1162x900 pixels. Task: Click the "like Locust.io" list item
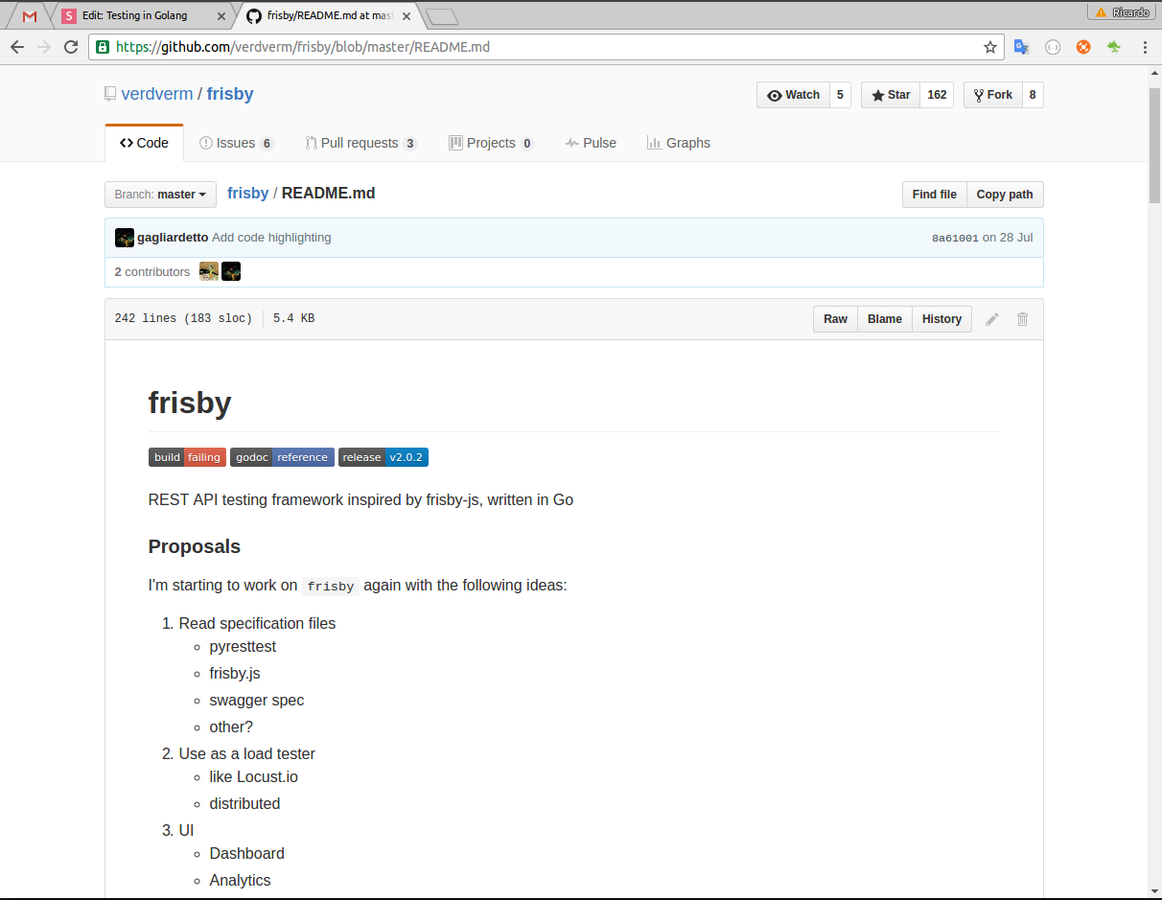[x=253, y=777]
